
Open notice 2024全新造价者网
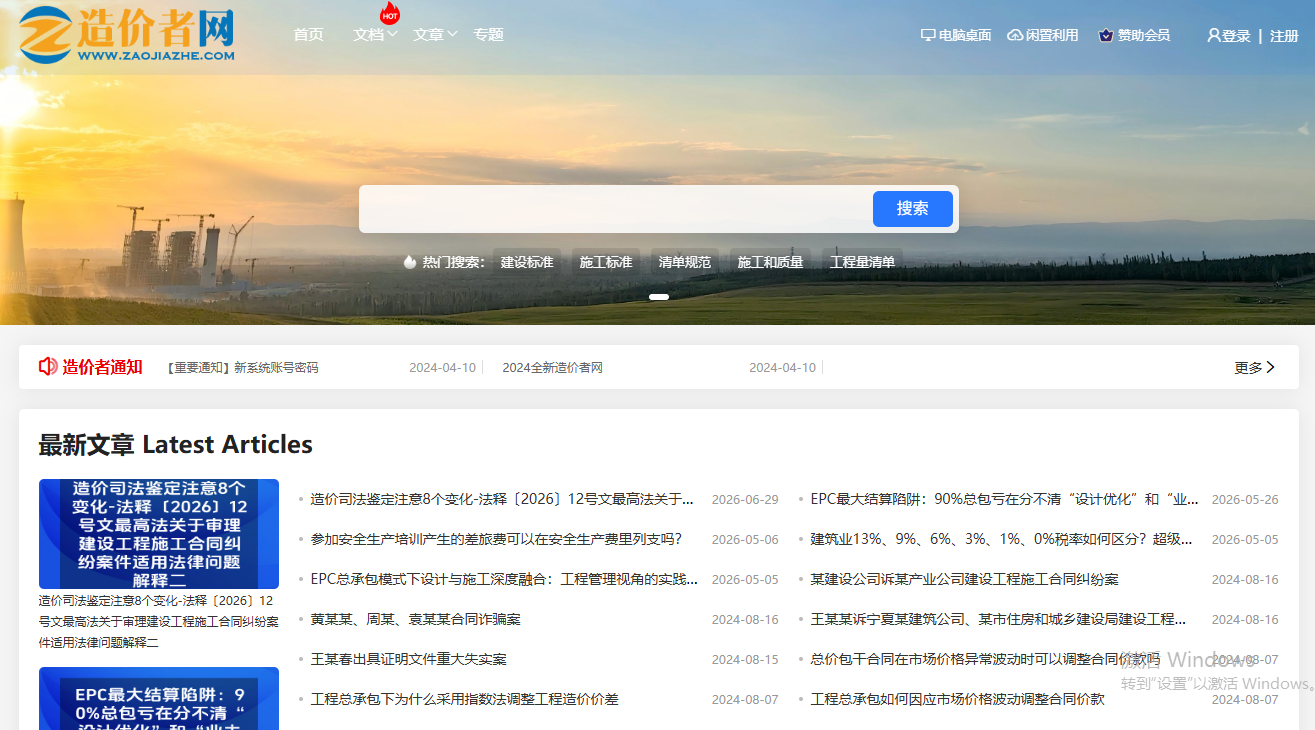point(552,368)
